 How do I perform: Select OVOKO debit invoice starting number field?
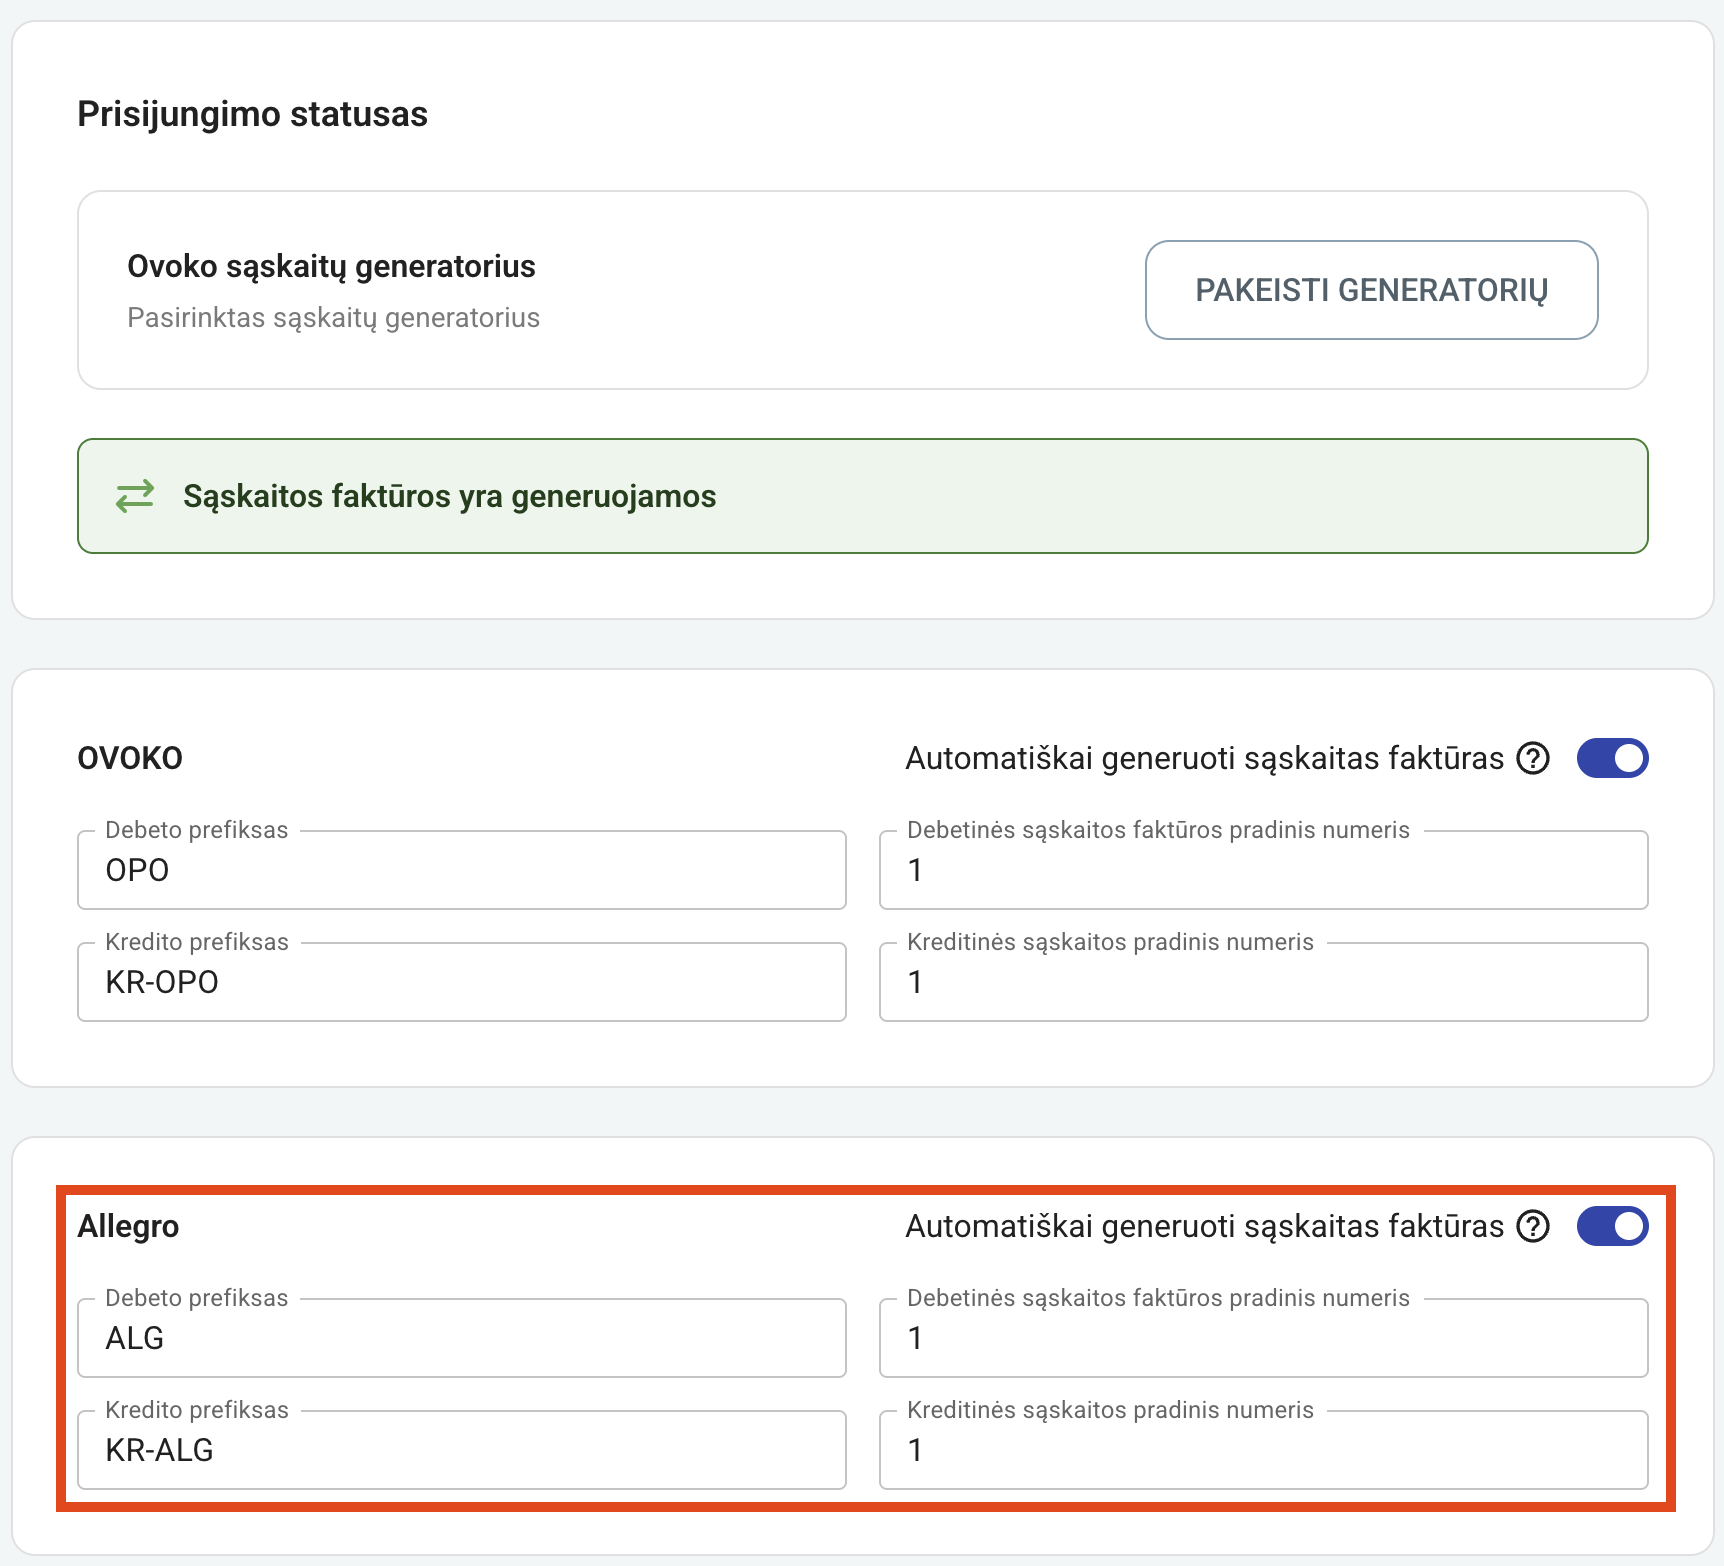click(1263, 870)
